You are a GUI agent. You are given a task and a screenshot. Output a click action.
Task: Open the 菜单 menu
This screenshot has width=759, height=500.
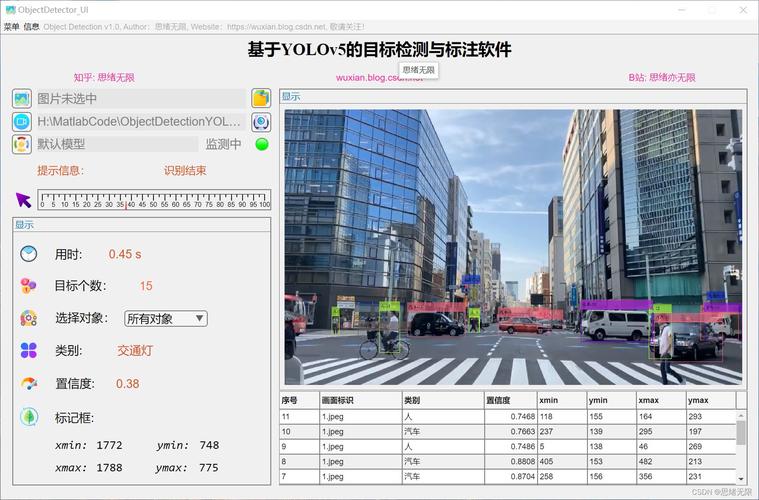point(11,26)
